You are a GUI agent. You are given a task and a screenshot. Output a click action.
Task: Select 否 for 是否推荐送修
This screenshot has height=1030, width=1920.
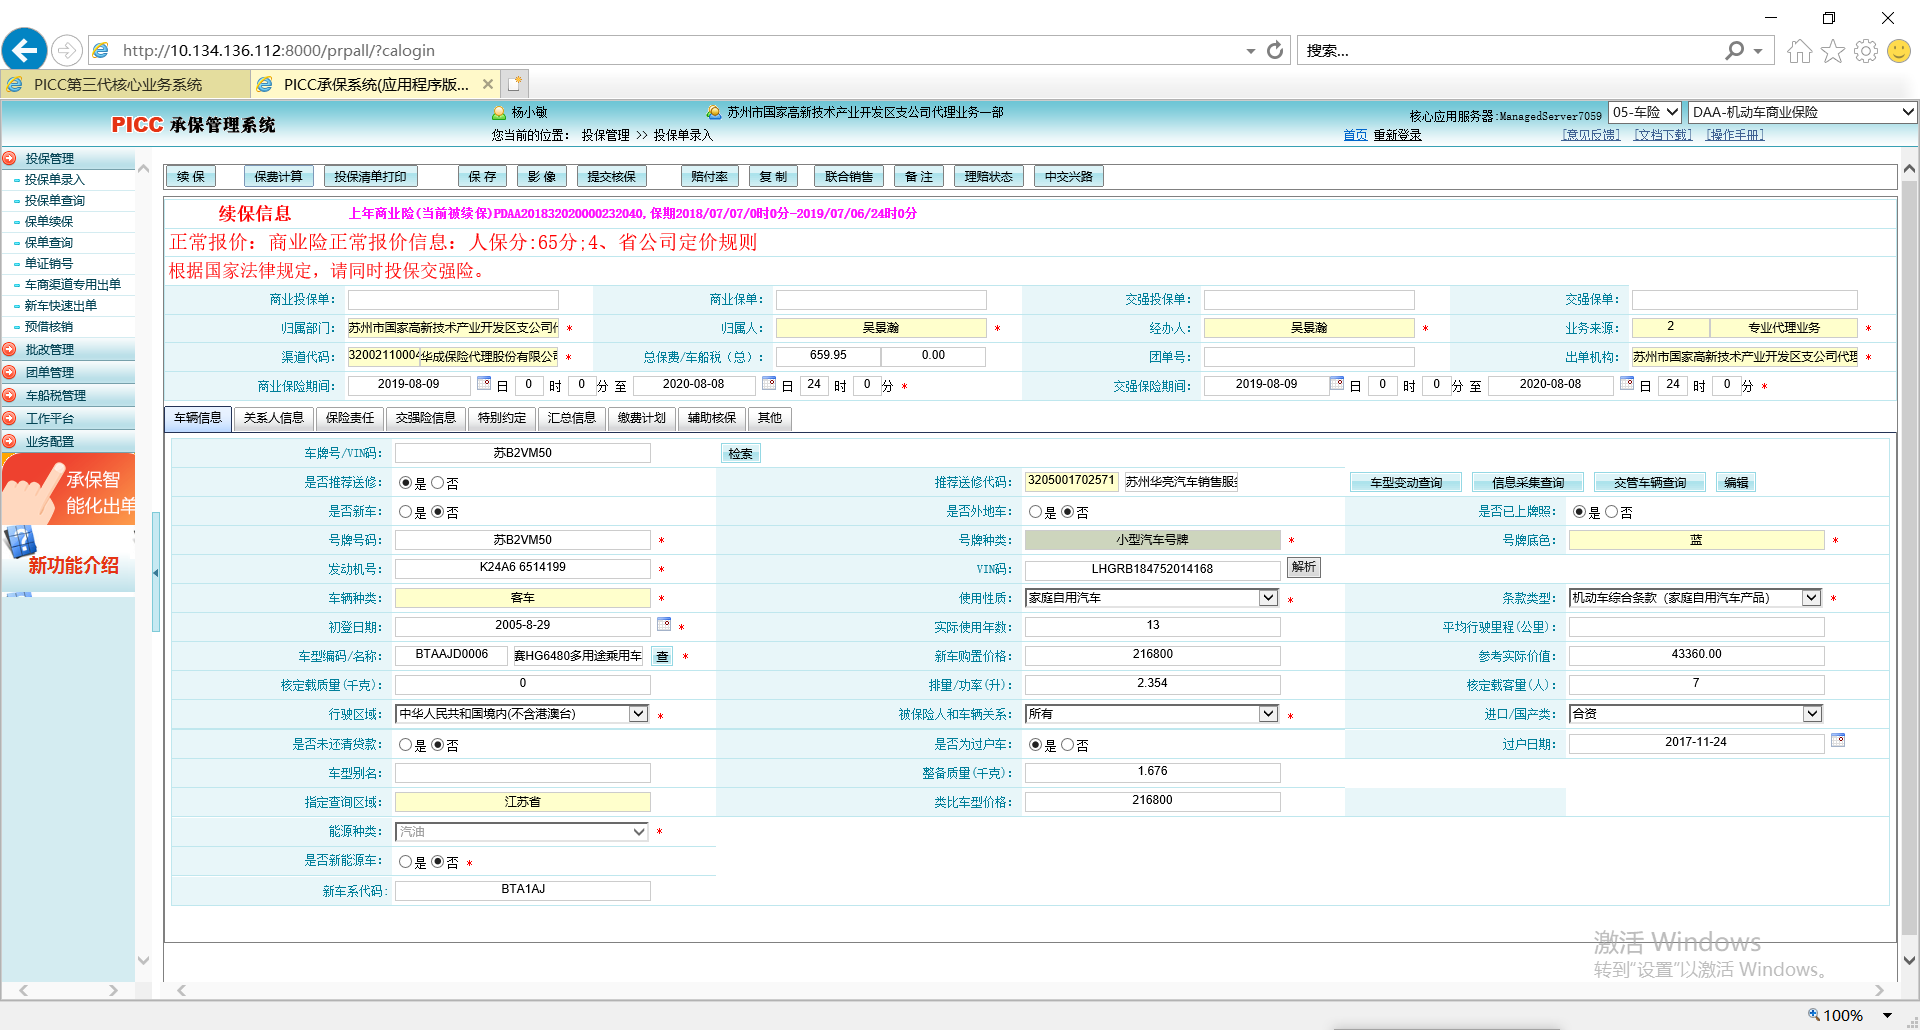click(437, 483)
